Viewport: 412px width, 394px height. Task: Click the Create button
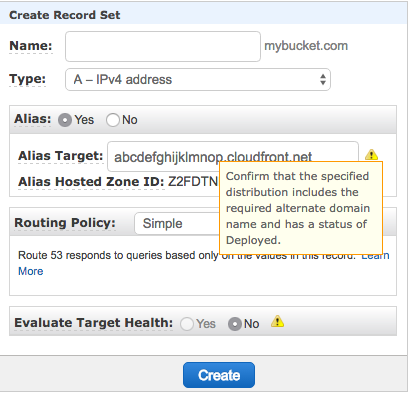(219, 375)
